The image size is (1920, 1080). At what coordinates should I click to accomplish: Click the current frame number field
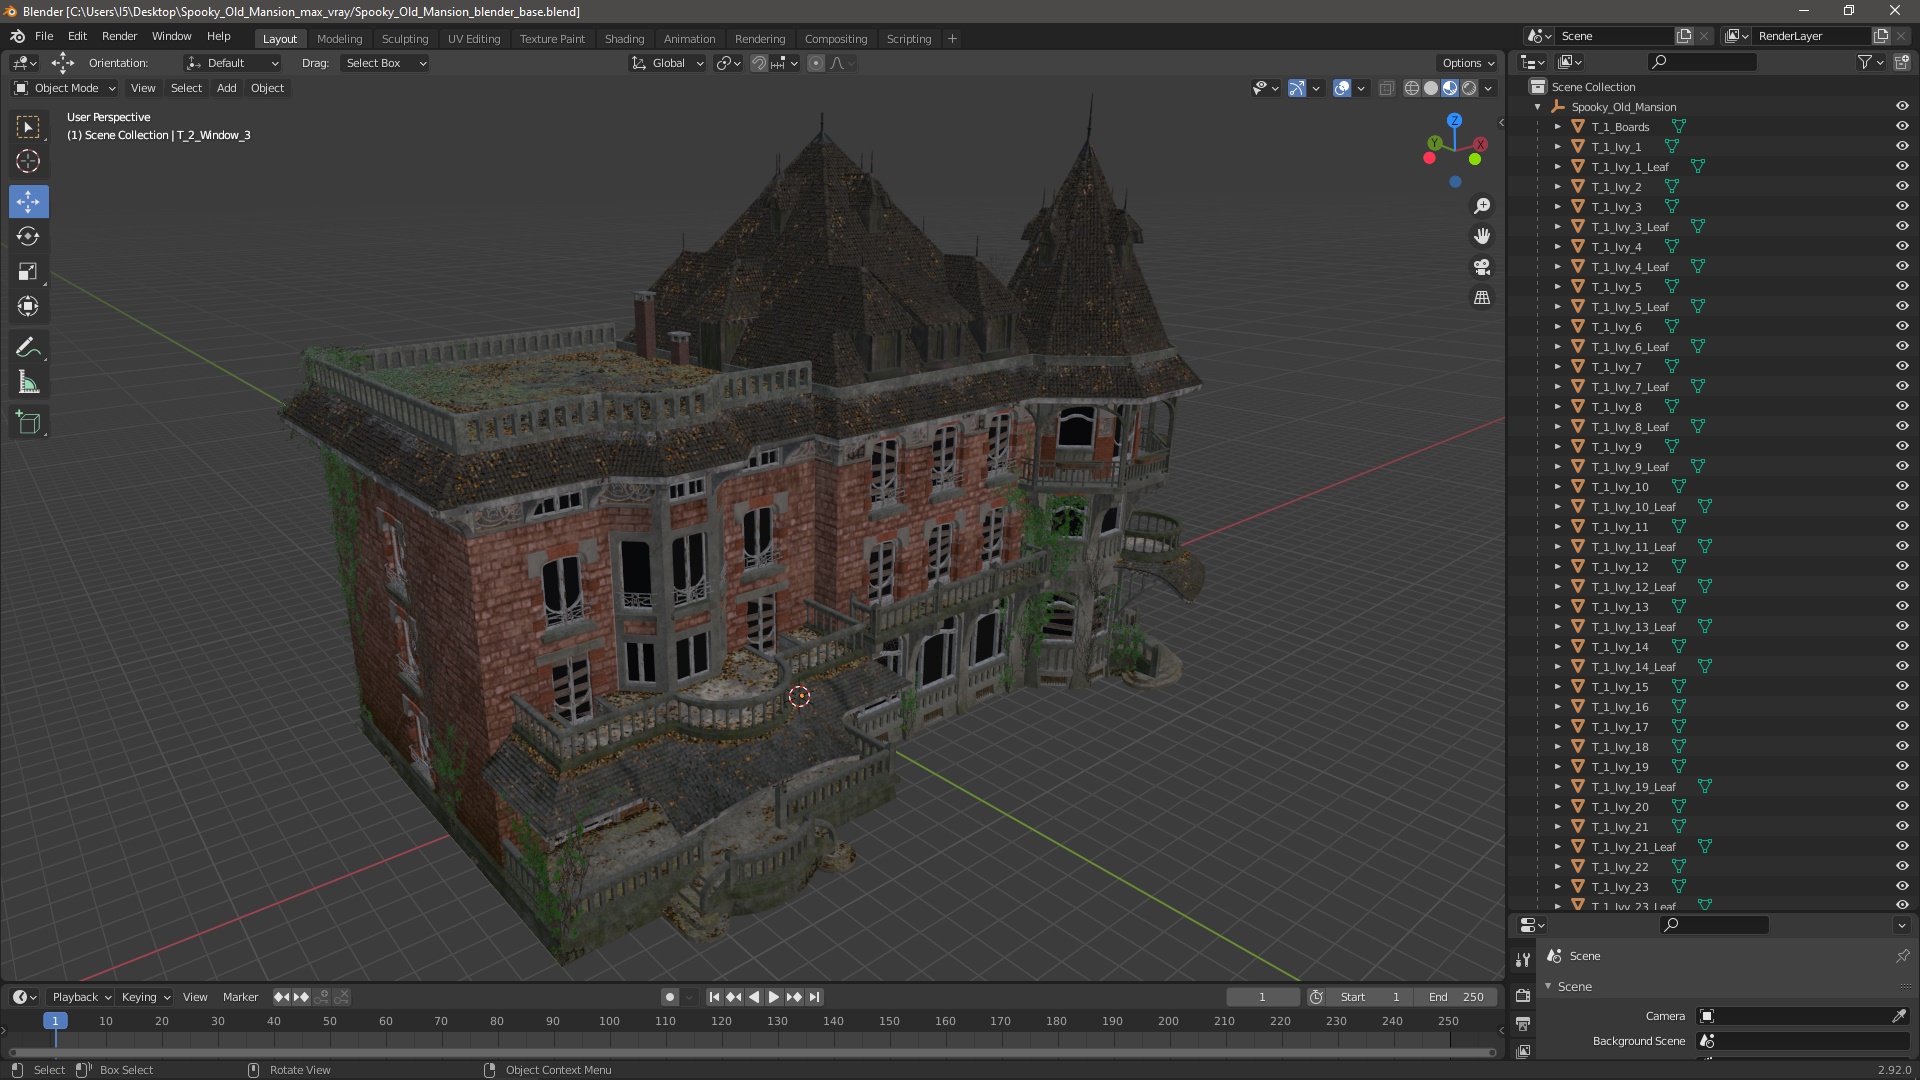pos(1263,997)
